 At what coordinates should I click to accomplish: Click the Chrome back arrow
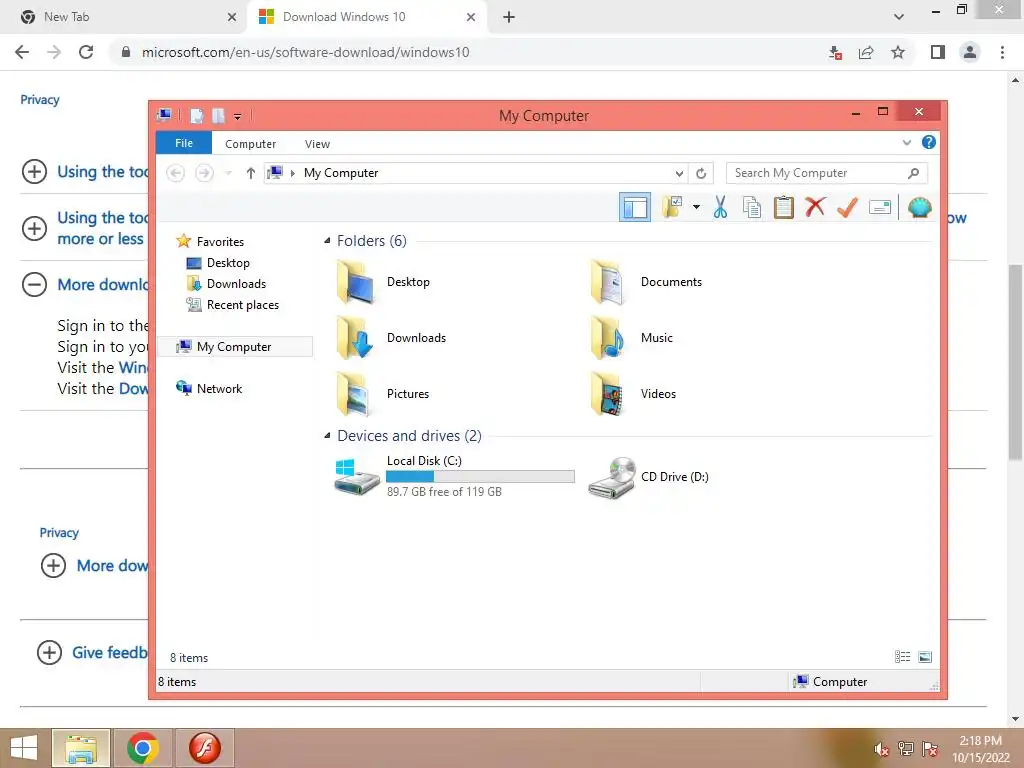pyautogui.click(x=22, y=52)
